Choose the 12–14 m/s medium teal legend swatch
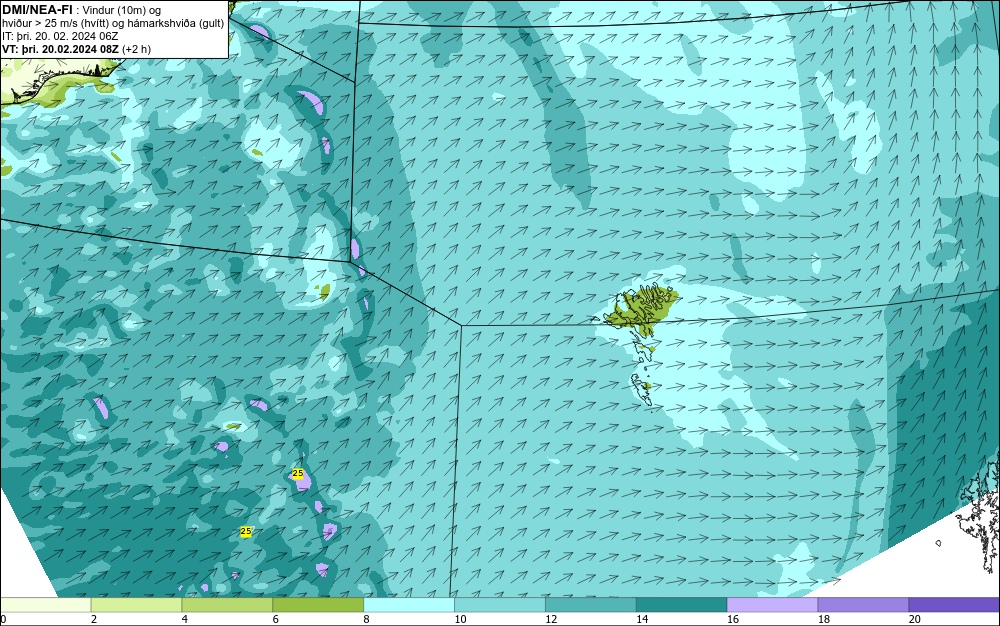This screenshot has height=626, width=1000. pyautogui.click(x=591, y=604)
